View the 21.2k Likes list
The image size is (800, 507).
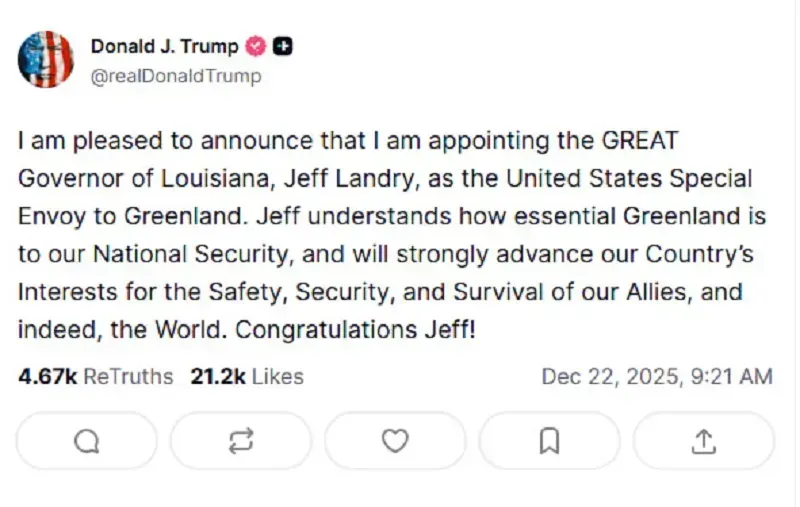pyautogui.click(x=247, y=377)
